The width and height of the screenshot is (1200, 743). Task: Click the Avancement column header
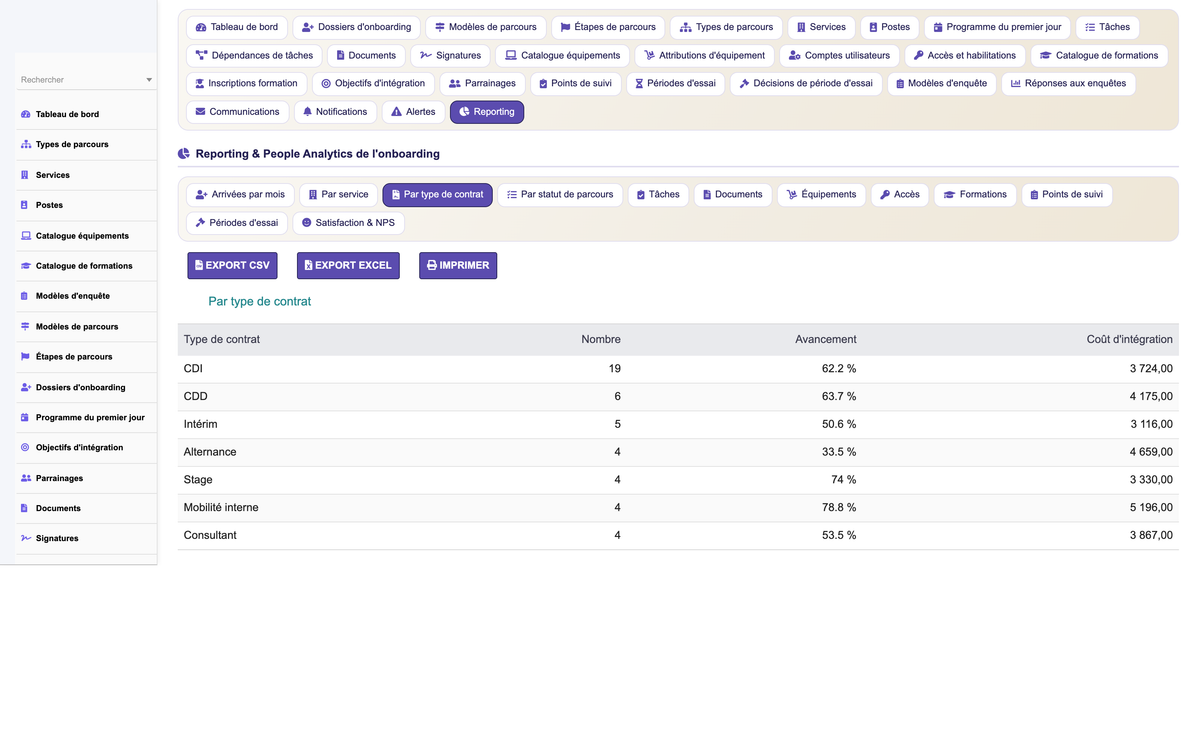[826, 340]
